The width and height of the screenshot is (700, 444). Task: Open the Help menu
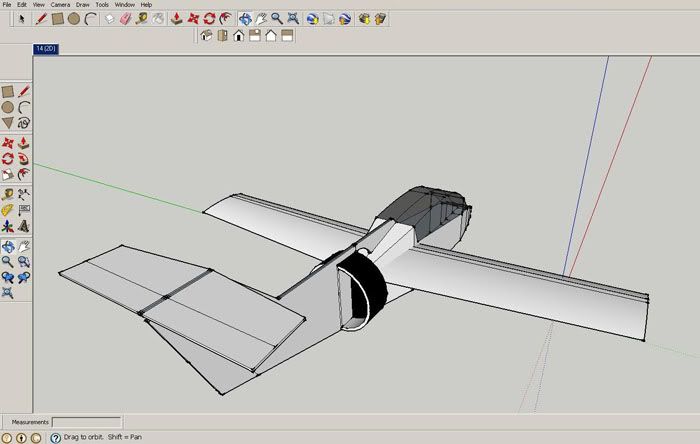point(146,4)
